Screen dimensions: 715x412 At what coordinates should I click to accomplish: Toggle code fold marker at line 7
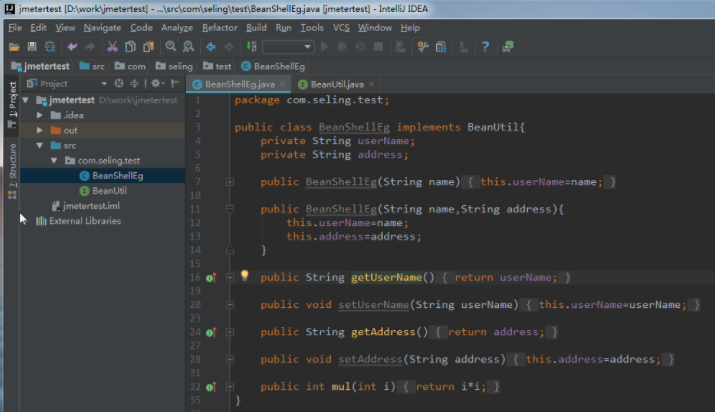tap(230, 182)
